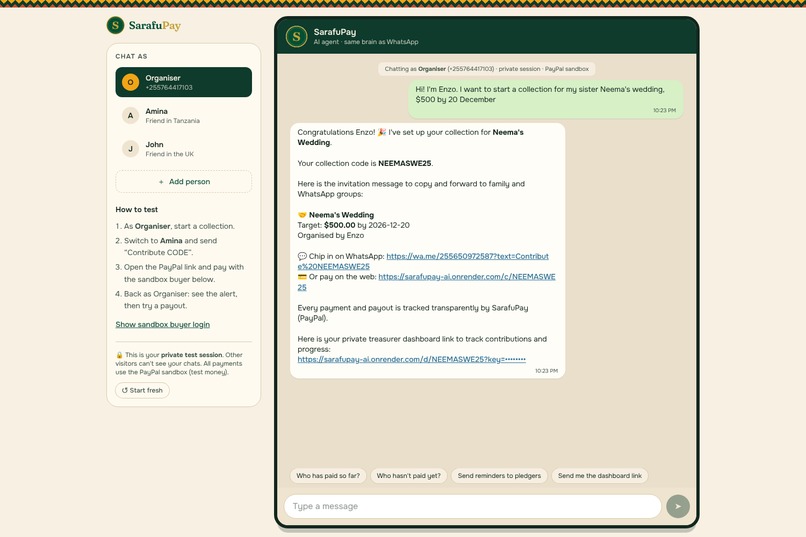This screenshot has width=806, height=537.
Task: Switch chat persona to Organiser
Action: point(184,82)
